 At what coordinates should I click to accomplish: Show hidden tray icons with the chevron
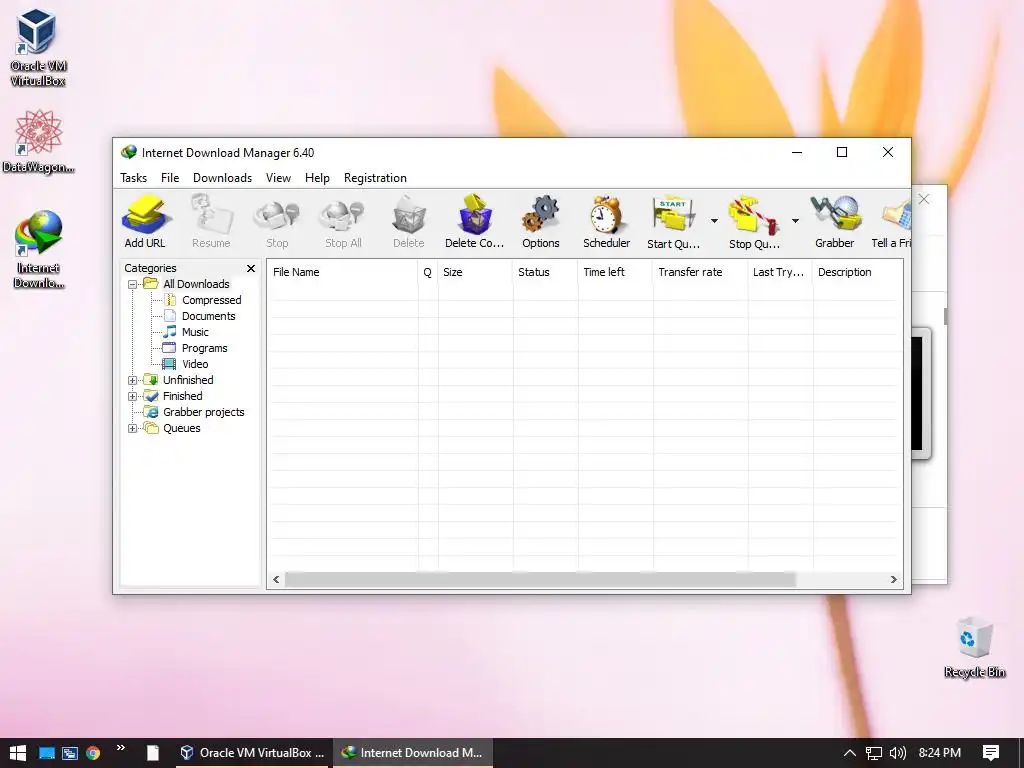tap(850, 753)
